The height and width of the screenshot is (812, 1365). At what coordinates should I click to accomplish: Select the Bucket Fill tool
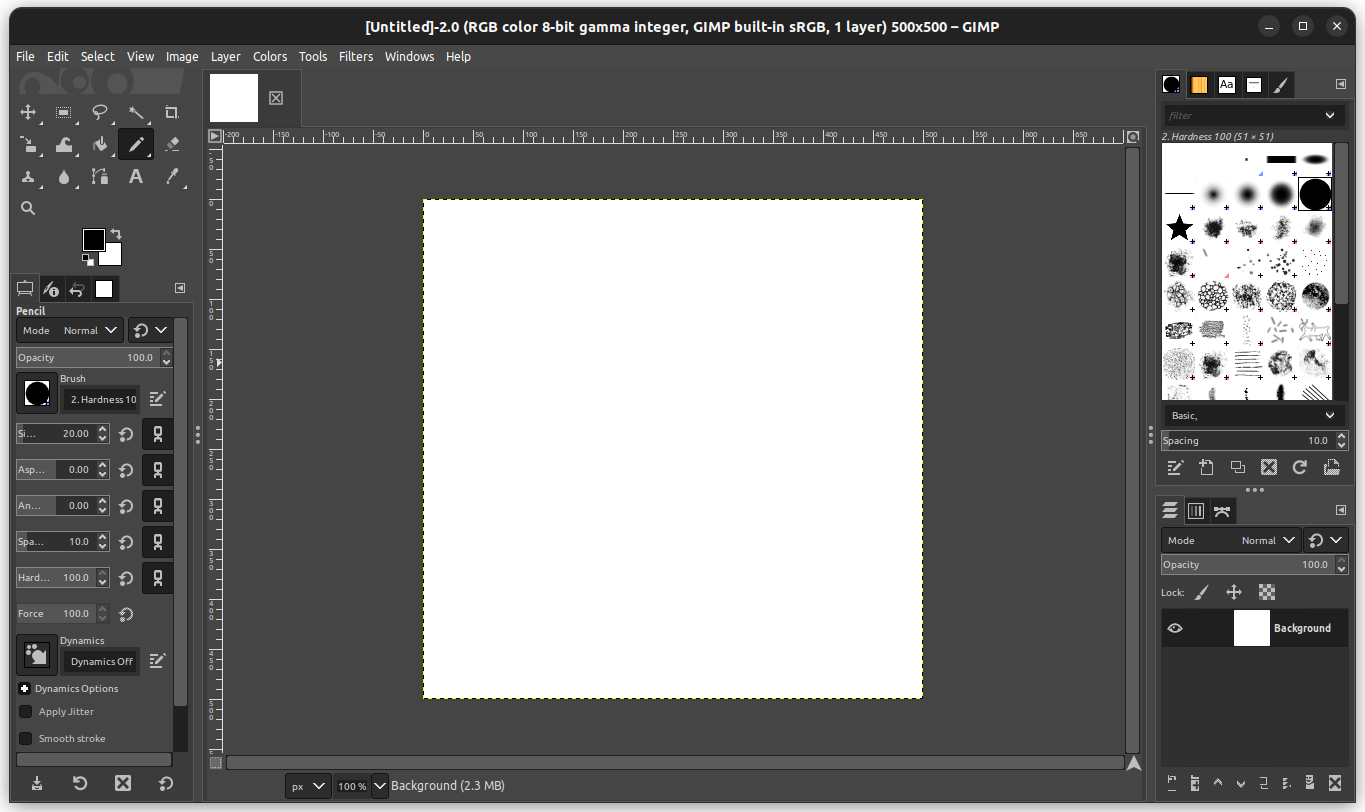100,145
